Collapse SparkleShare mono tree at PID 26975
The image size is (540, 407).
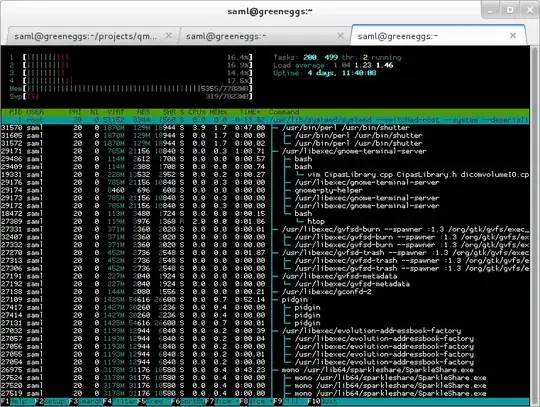tap(265, 370)
